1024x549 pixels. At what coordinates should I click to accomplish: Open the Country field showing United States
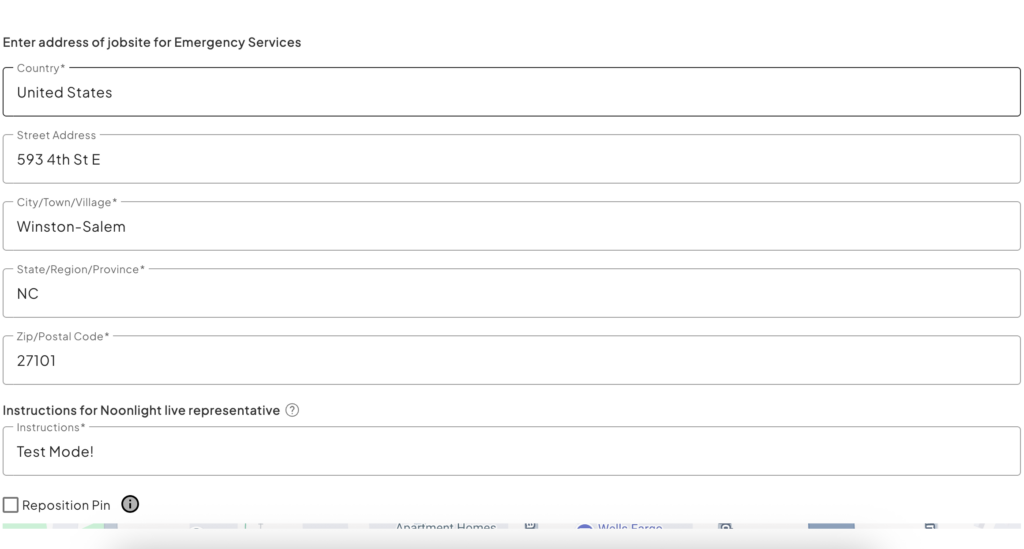[511, 92]
